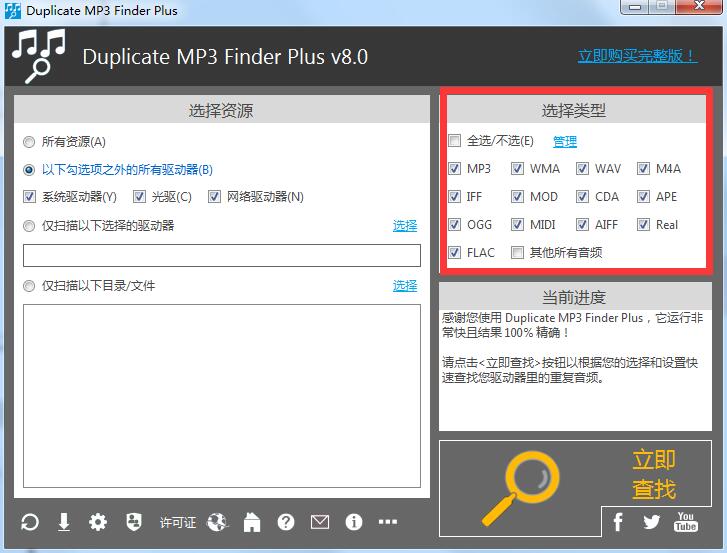Click the title bar application icon

(13, 10)
